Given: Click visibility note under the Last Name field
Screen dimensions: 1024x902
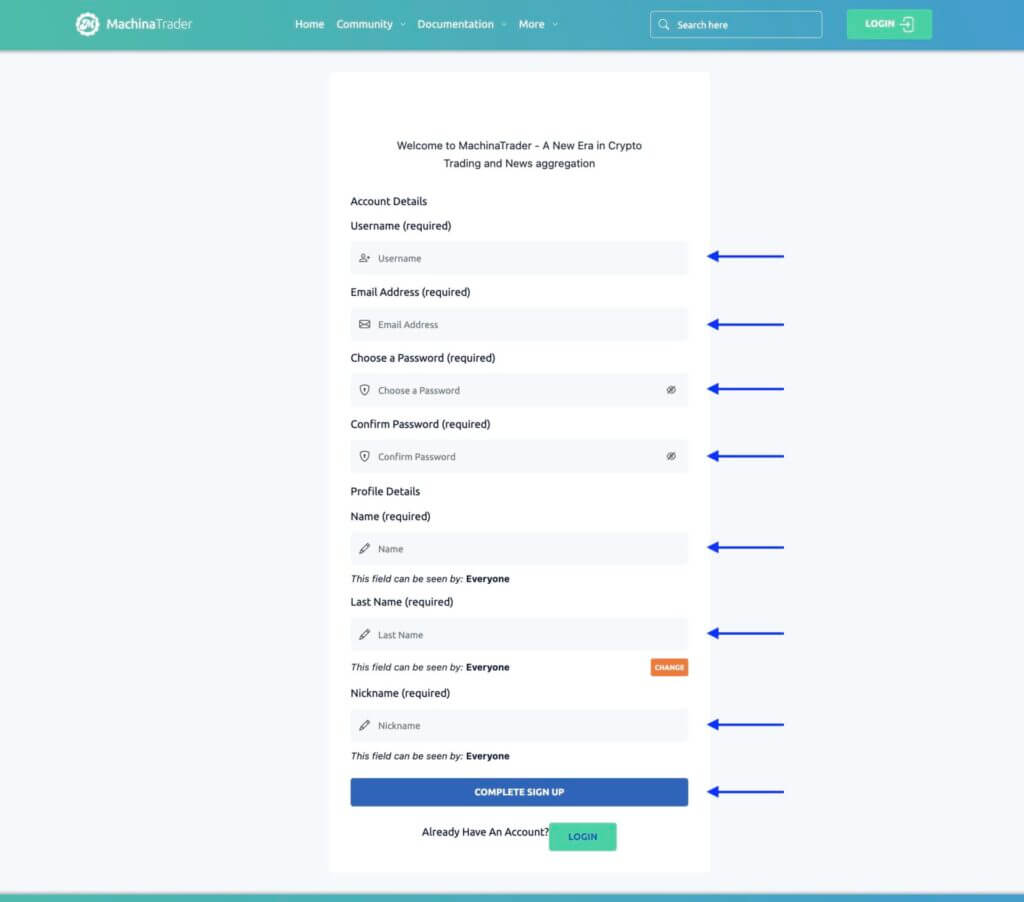Looking at the screenshot, I should (x=430, y=667).
